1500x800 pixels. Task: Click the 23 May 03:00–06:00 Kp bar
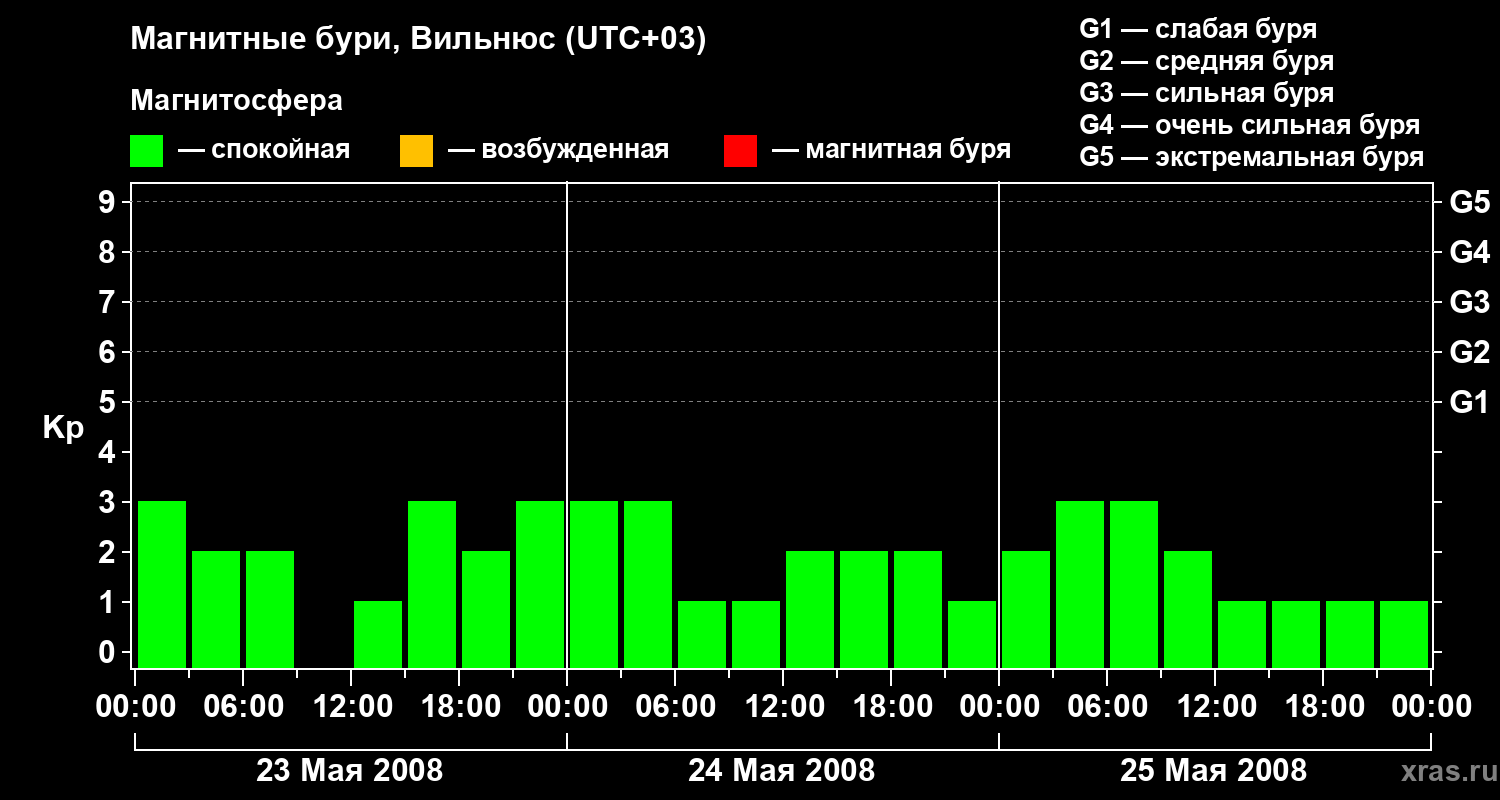[x=216, y=609]
